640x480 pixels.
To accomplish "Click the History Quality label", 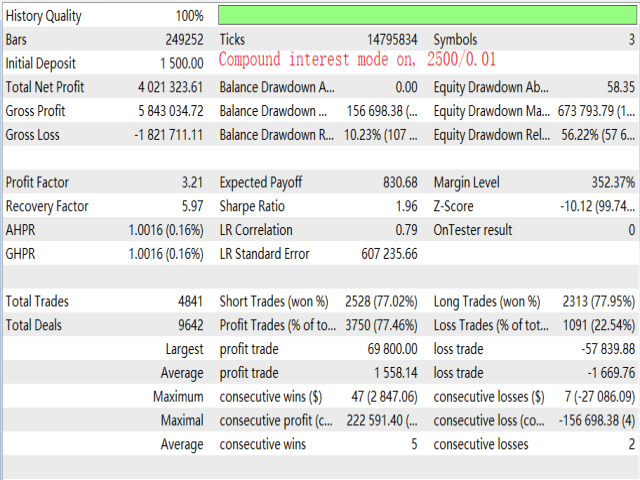I will (x=43, y=16).
